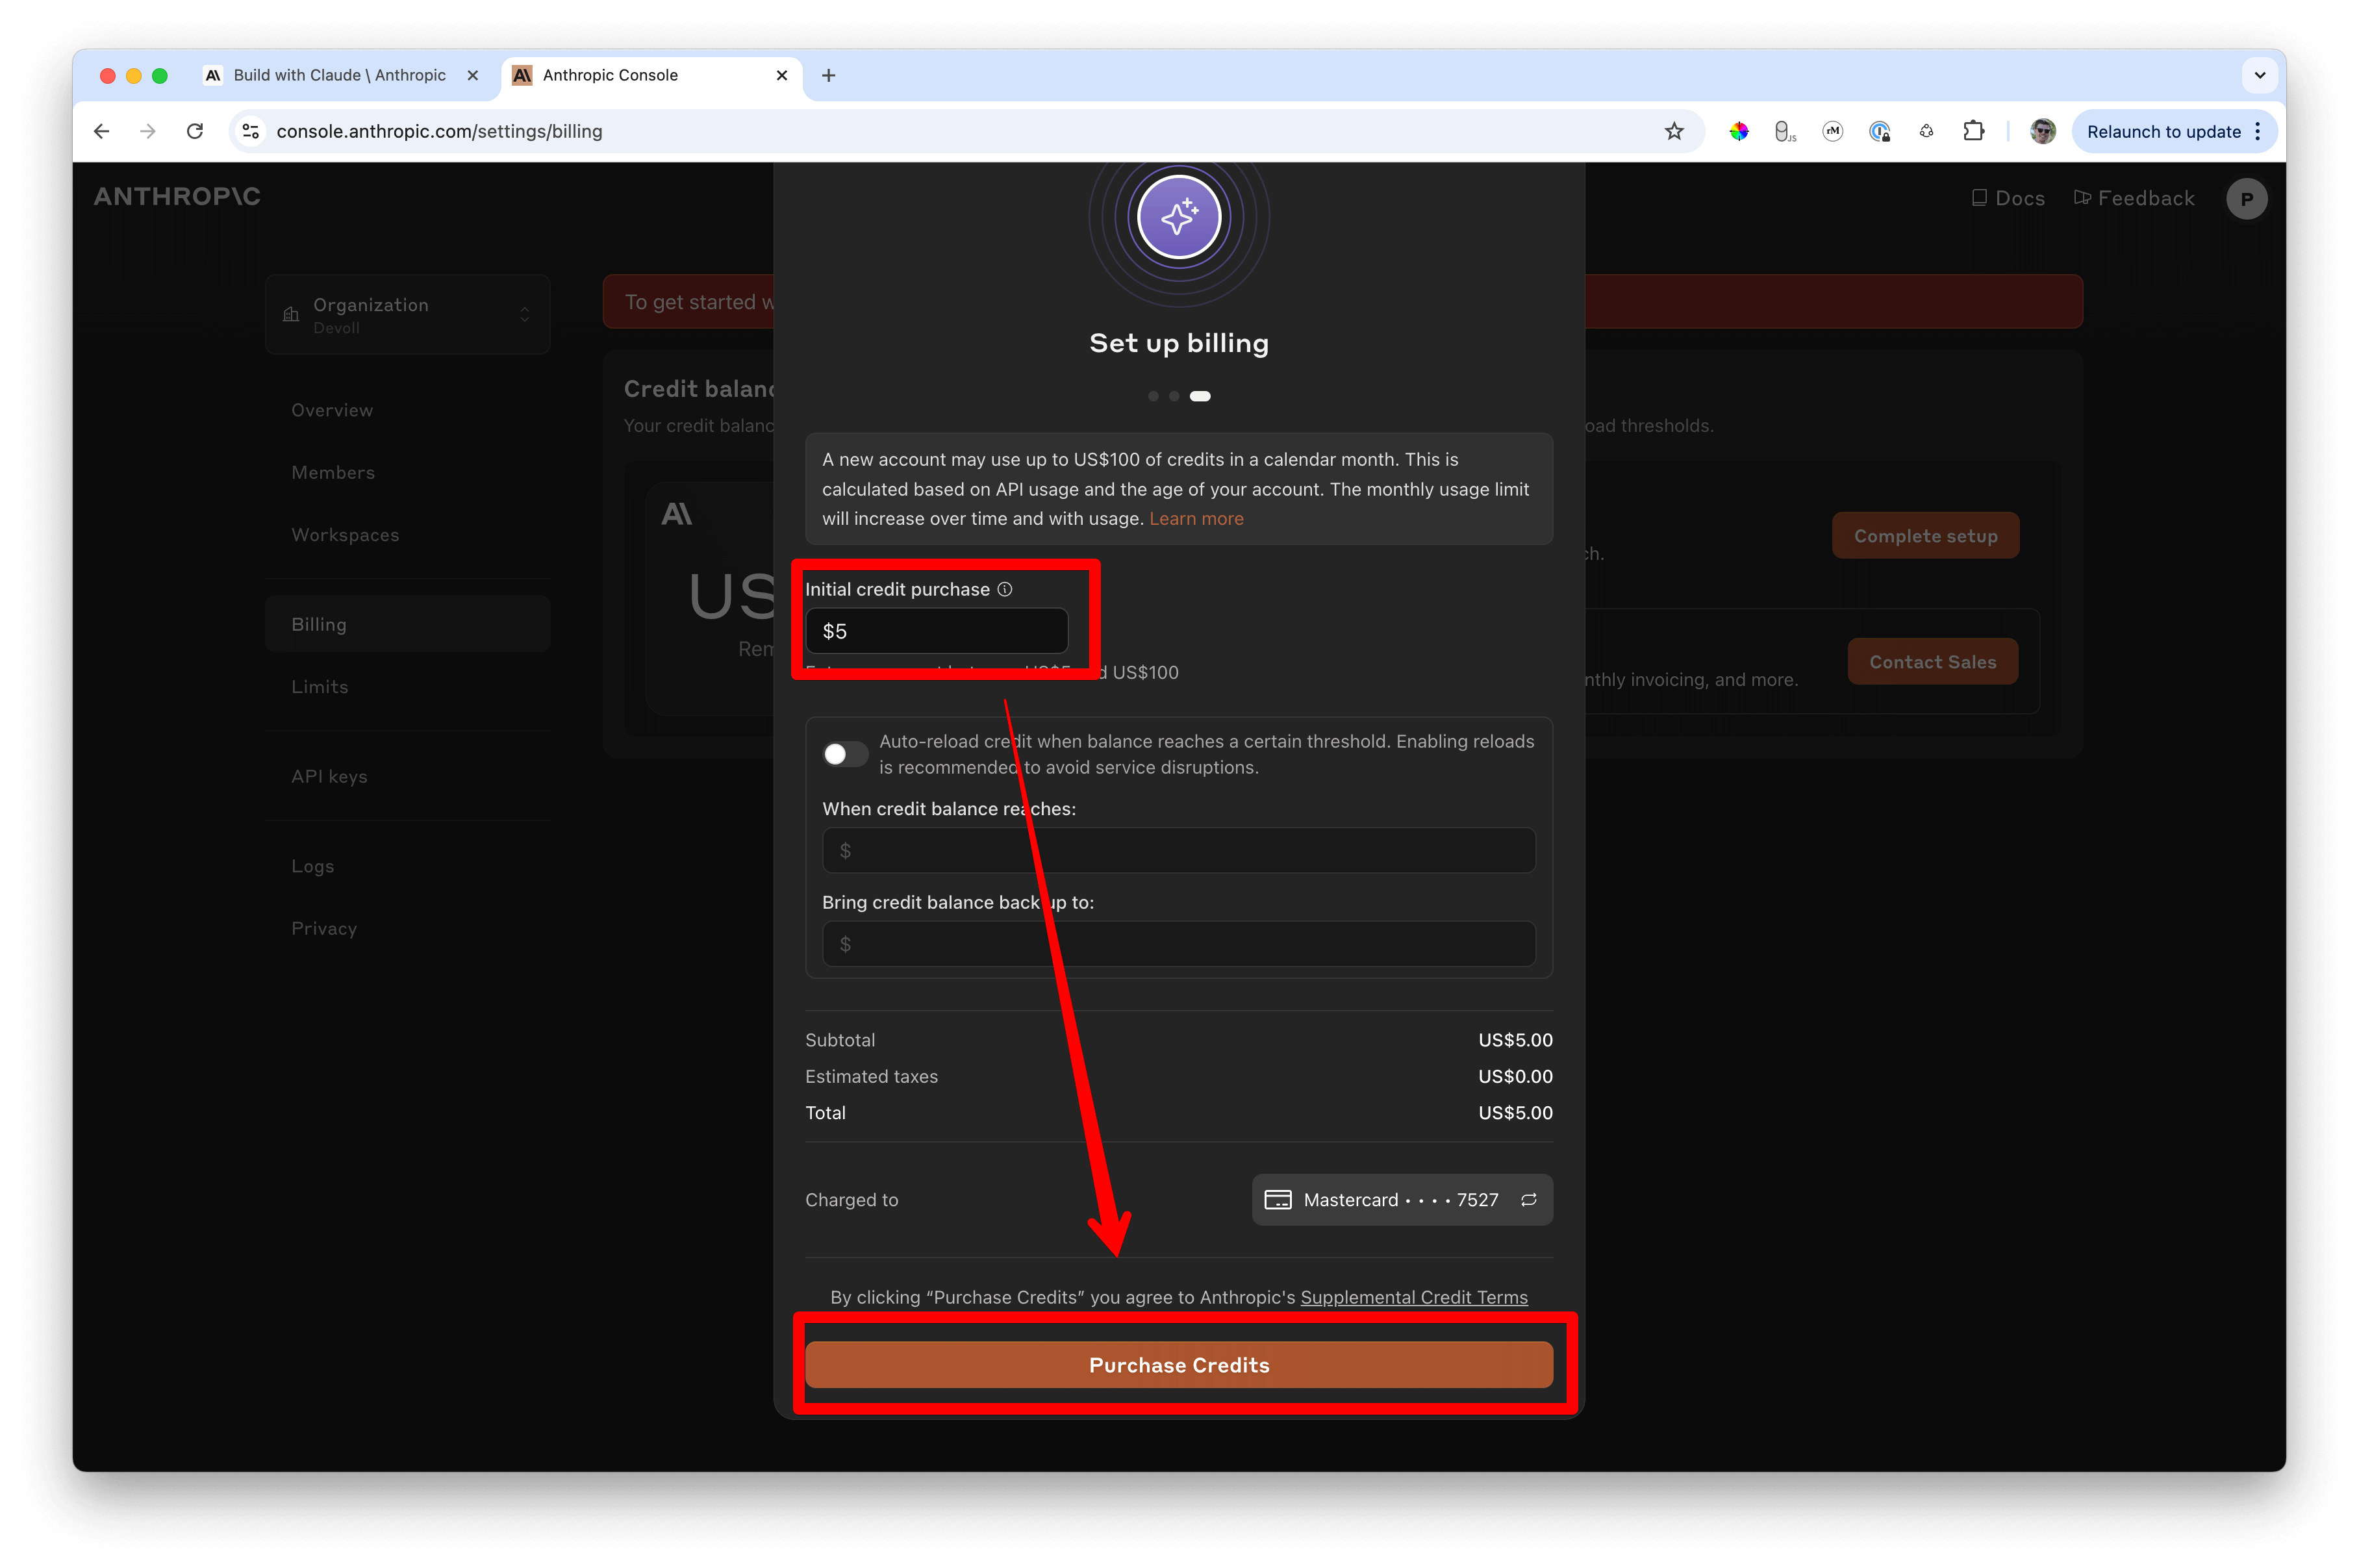
Task: Open site information icon in address bar
Action: 251,131
